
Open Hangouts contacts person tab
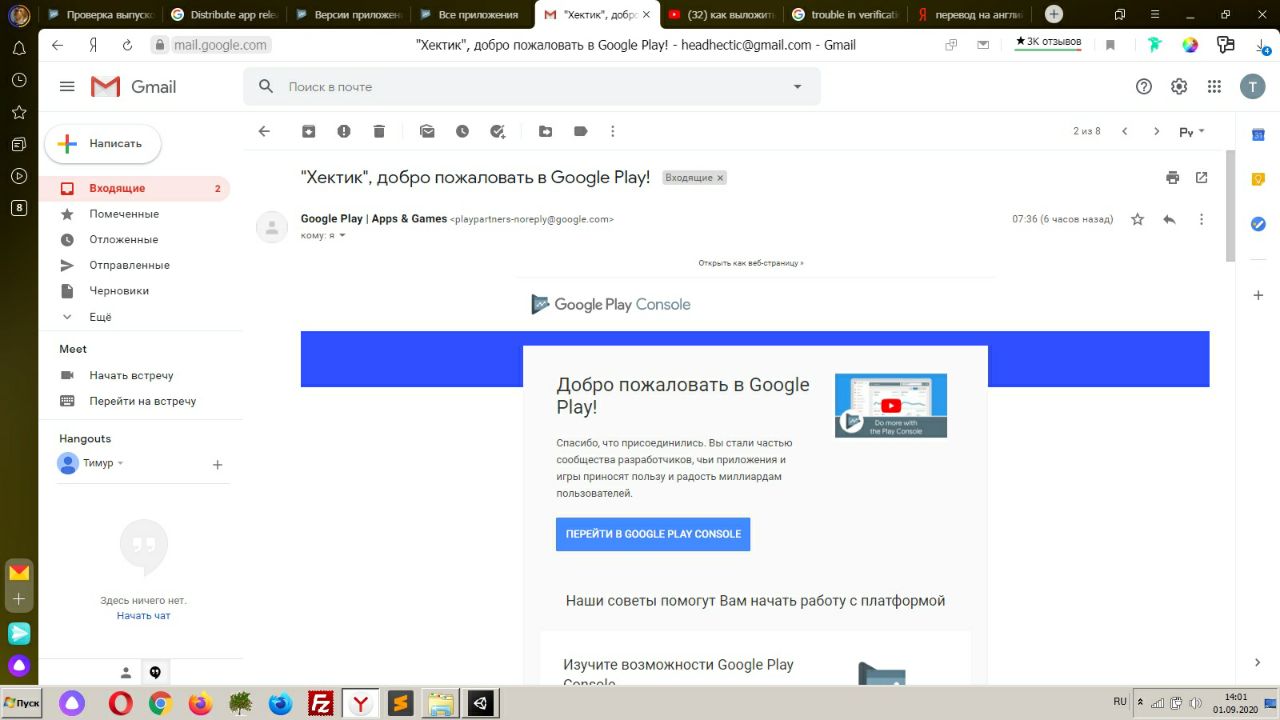coord(126,673)
